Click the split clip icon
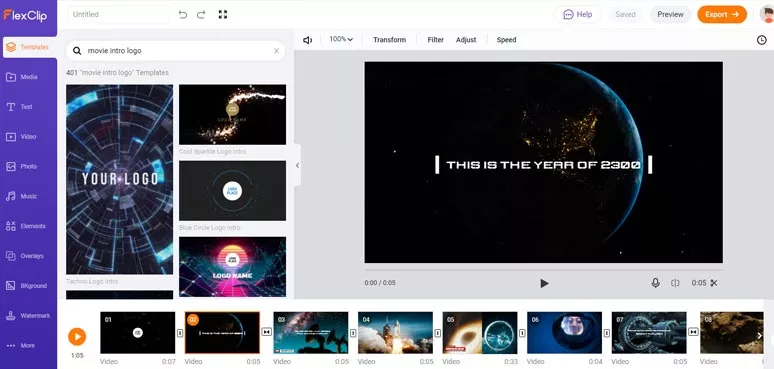The width and height of the screenshot is (774, 369). tap(675, 283)
